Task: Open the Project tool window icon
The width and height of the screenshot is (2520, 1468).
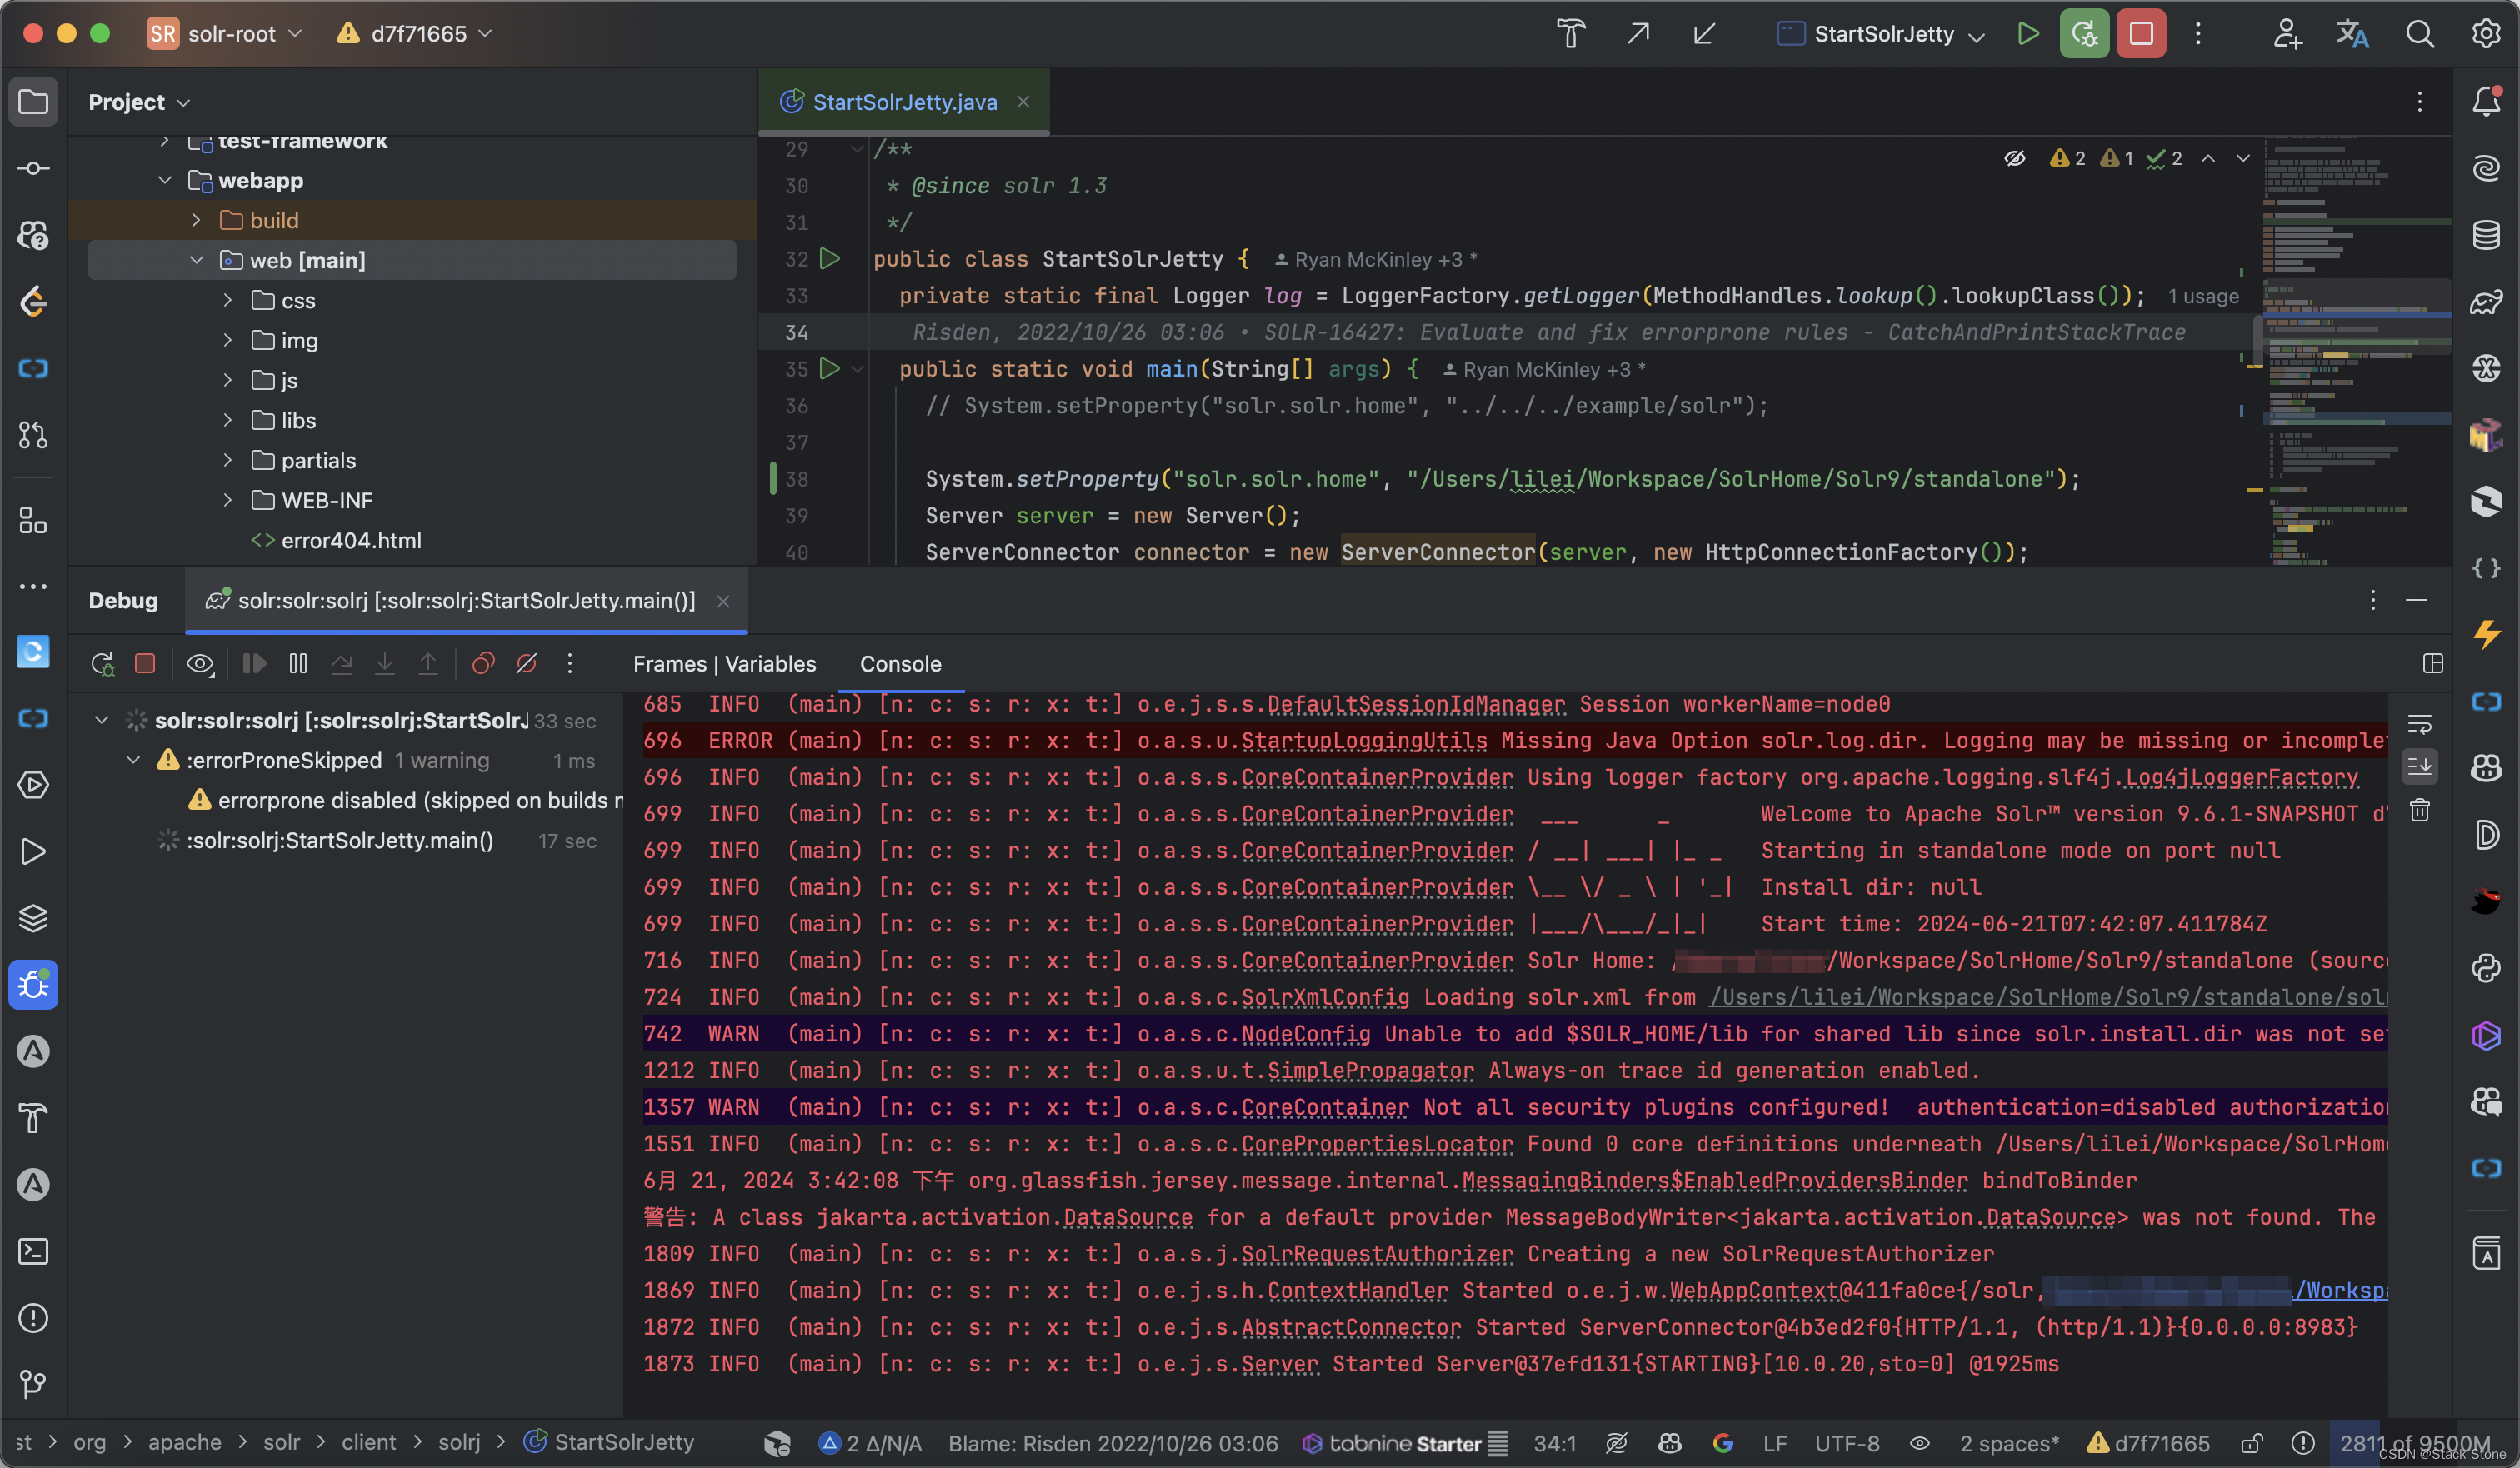Action: click(33, 102)
